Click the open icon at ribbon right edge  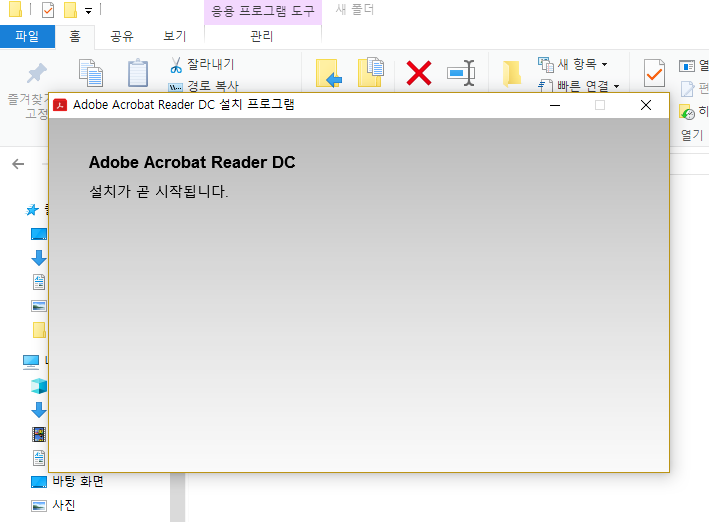[x=687, y=66]
